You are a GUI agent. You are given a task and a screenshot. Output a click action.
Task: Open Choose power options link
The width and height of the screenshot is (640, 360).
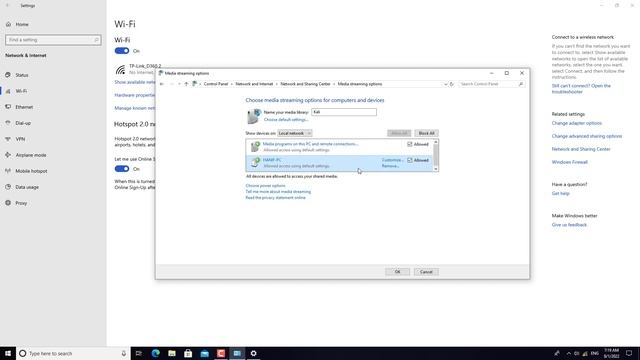point(265,186)
